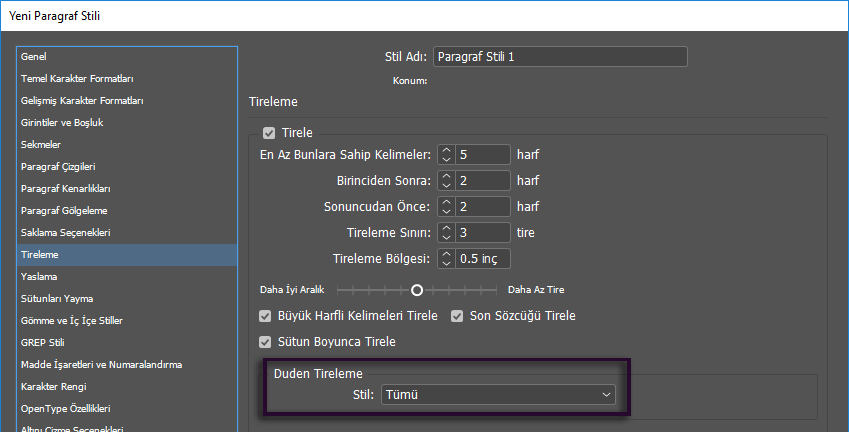Toggle the Tirele checkbox

pos(268,133)
